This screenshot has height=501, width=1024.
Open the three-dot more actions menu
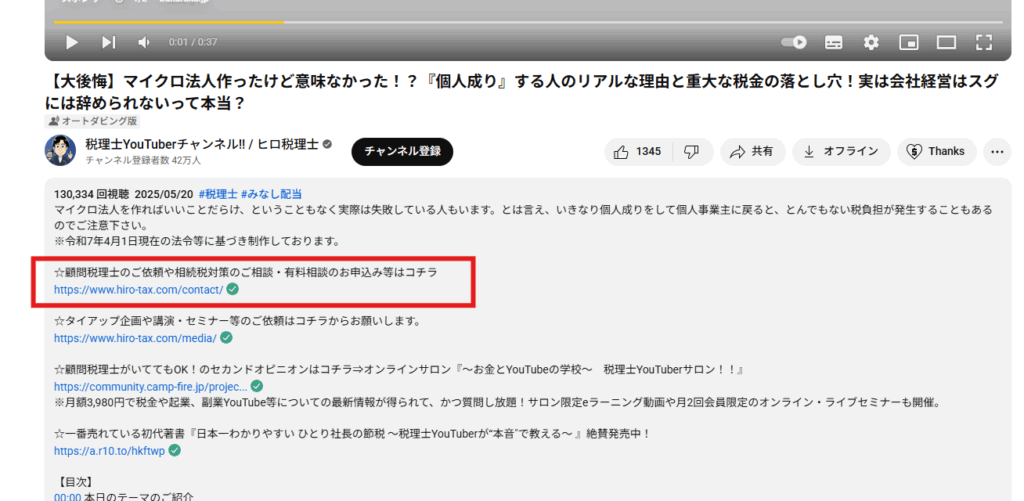pos(996,151)
